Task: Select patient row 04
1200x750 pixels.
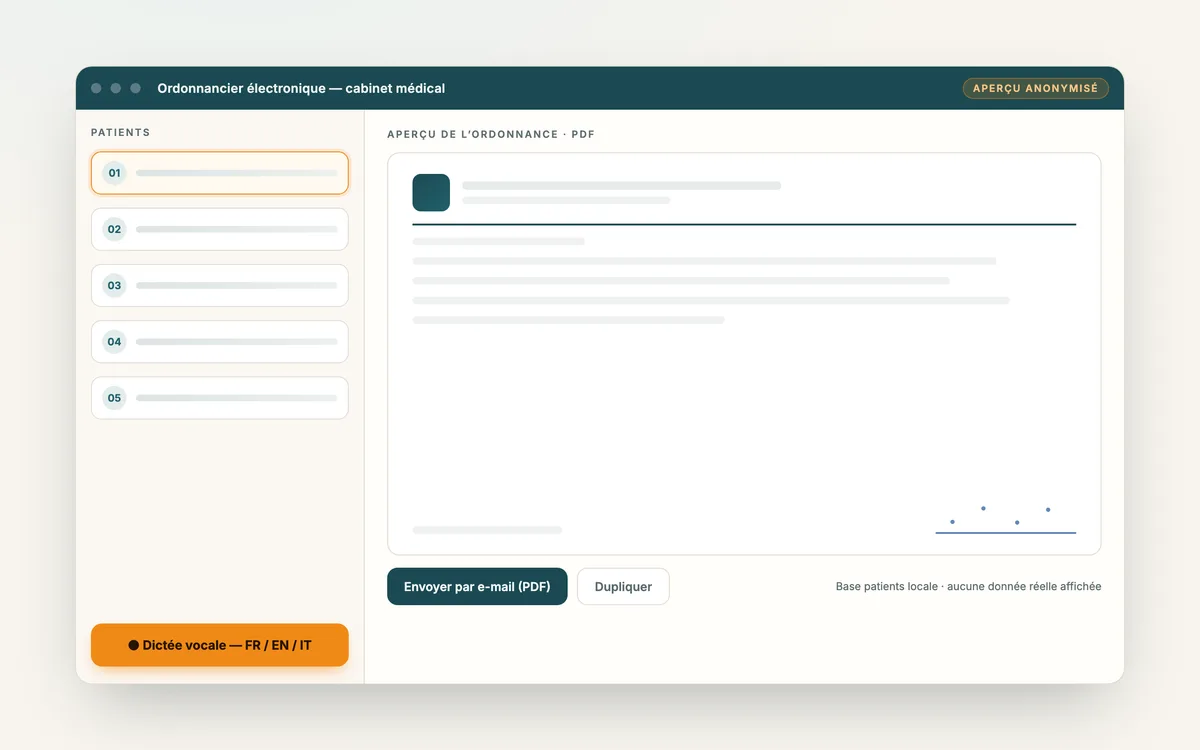Action: (x=220, y=341)
